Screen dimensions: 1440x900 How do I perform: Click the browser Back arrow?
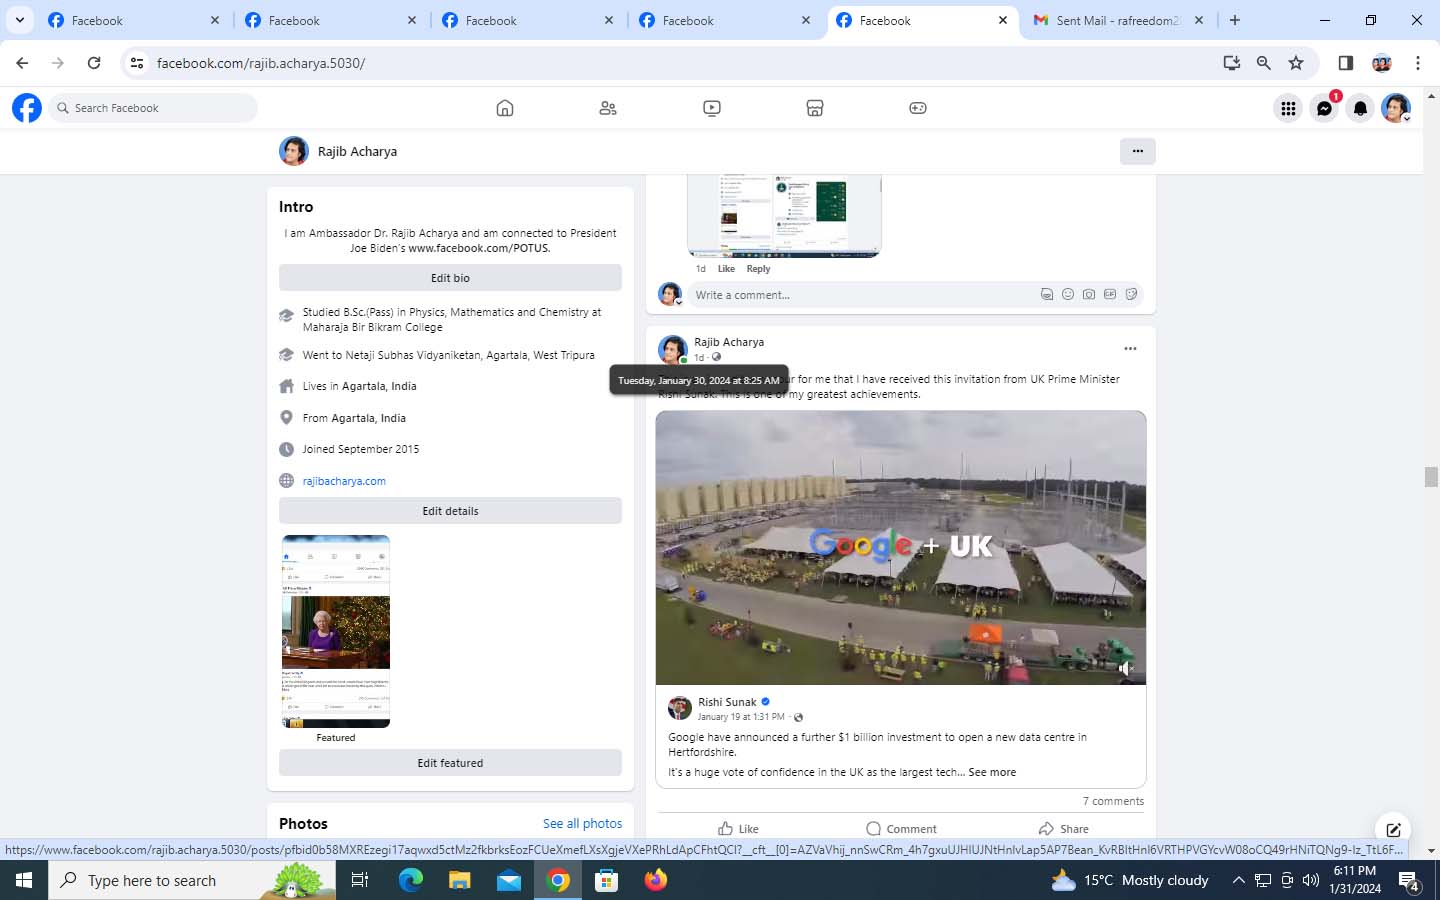[x=22, y=63]
